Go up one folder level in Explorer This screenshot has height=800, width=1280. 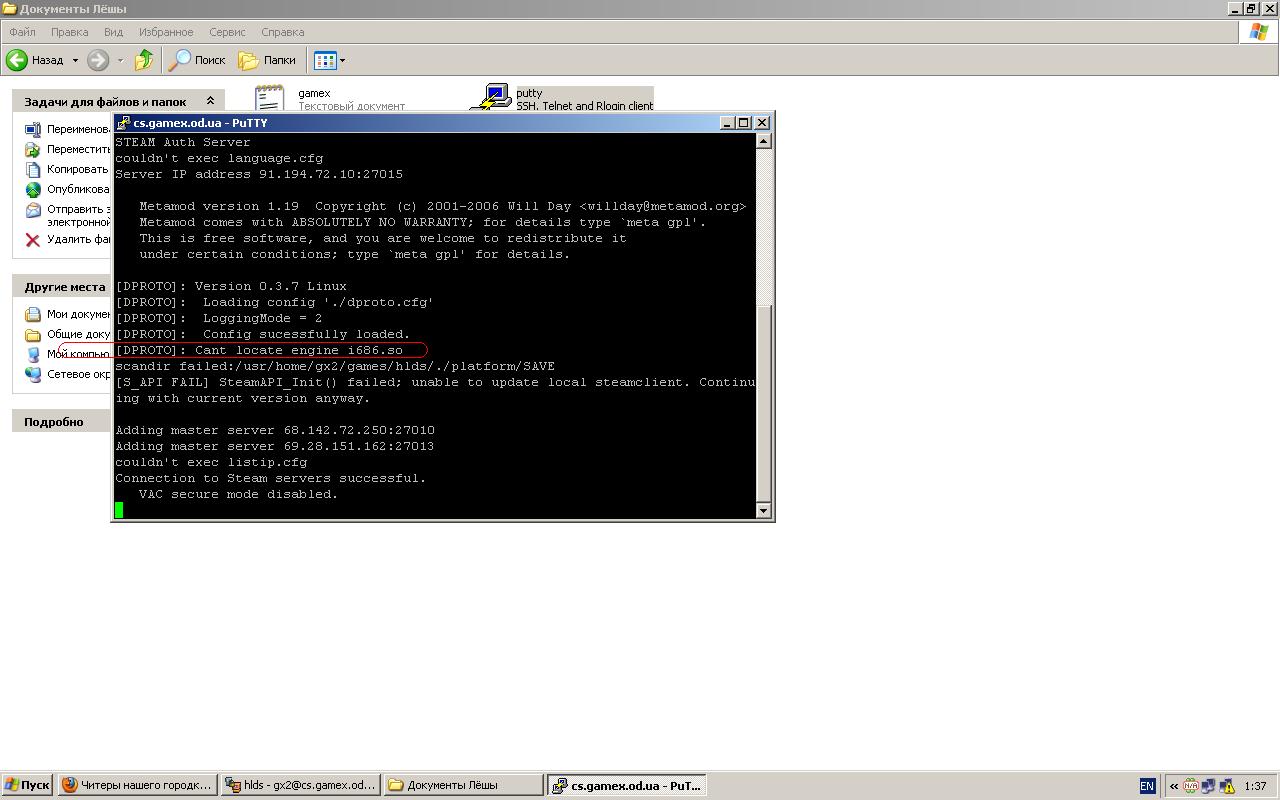click(x=144, y=60)
